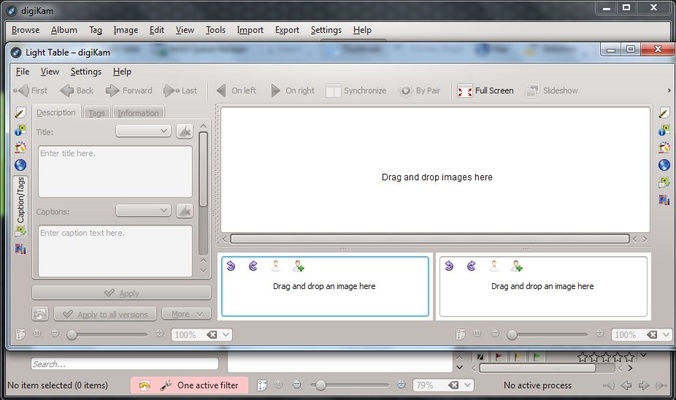Open Light Table Settings menu
Image resolution: width=676 pixels, height=400 pixels.
pyautogui.click(x=86, y=72)
